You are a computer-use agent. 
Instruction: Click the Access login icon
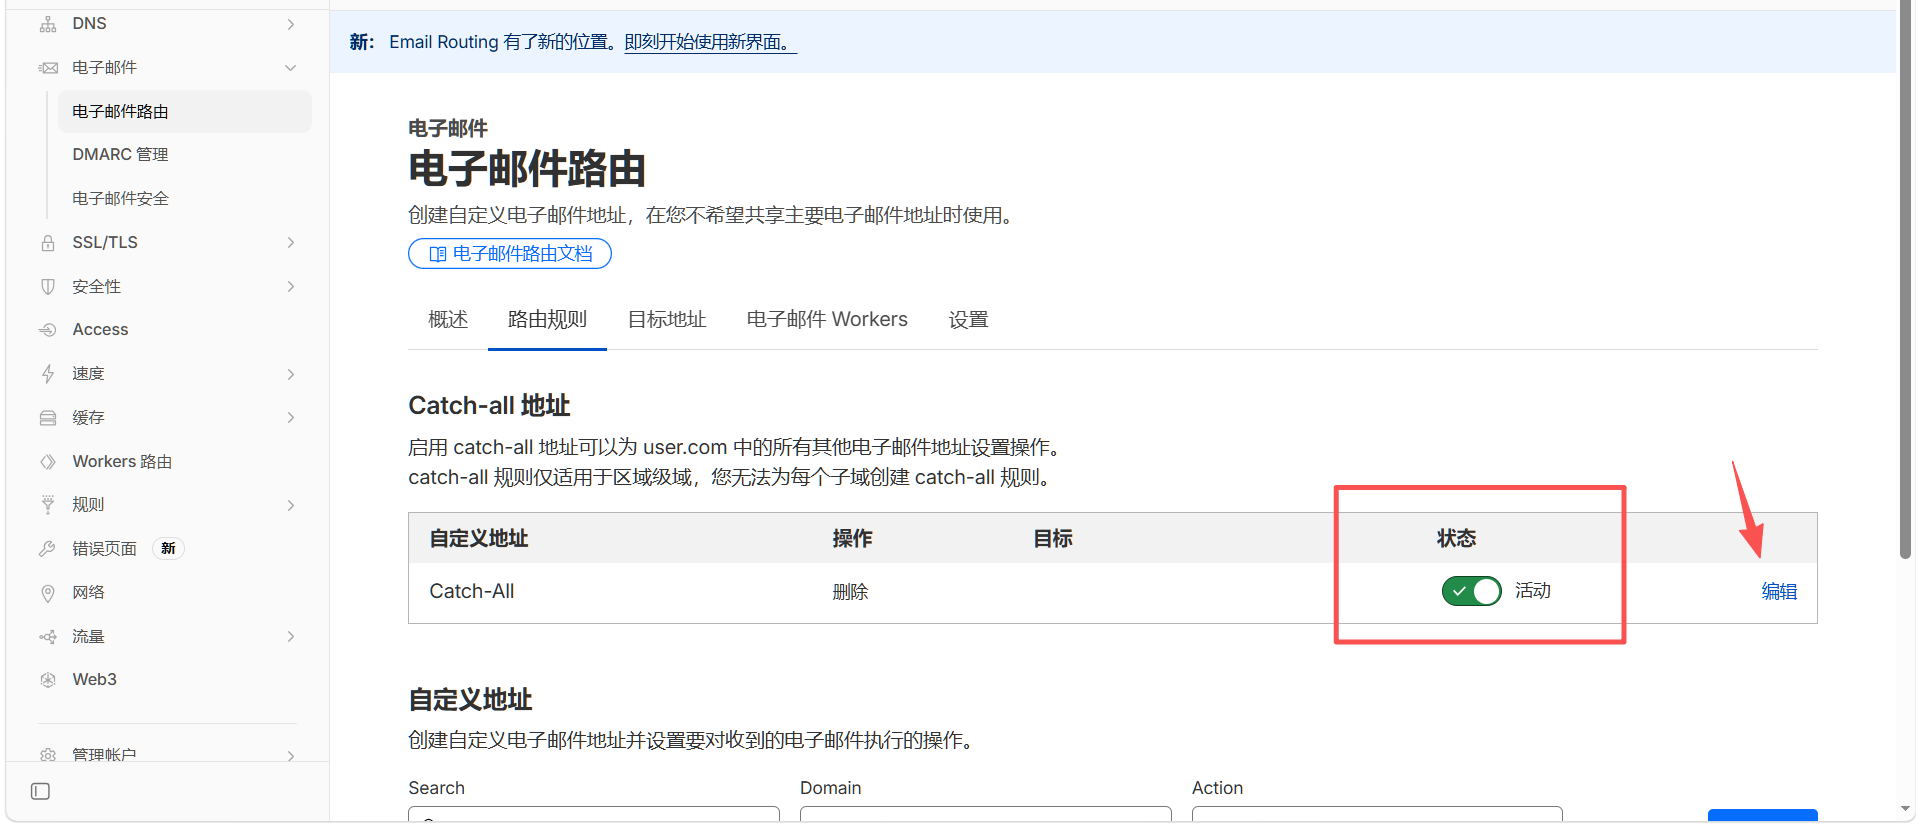(x=48, y=330)
